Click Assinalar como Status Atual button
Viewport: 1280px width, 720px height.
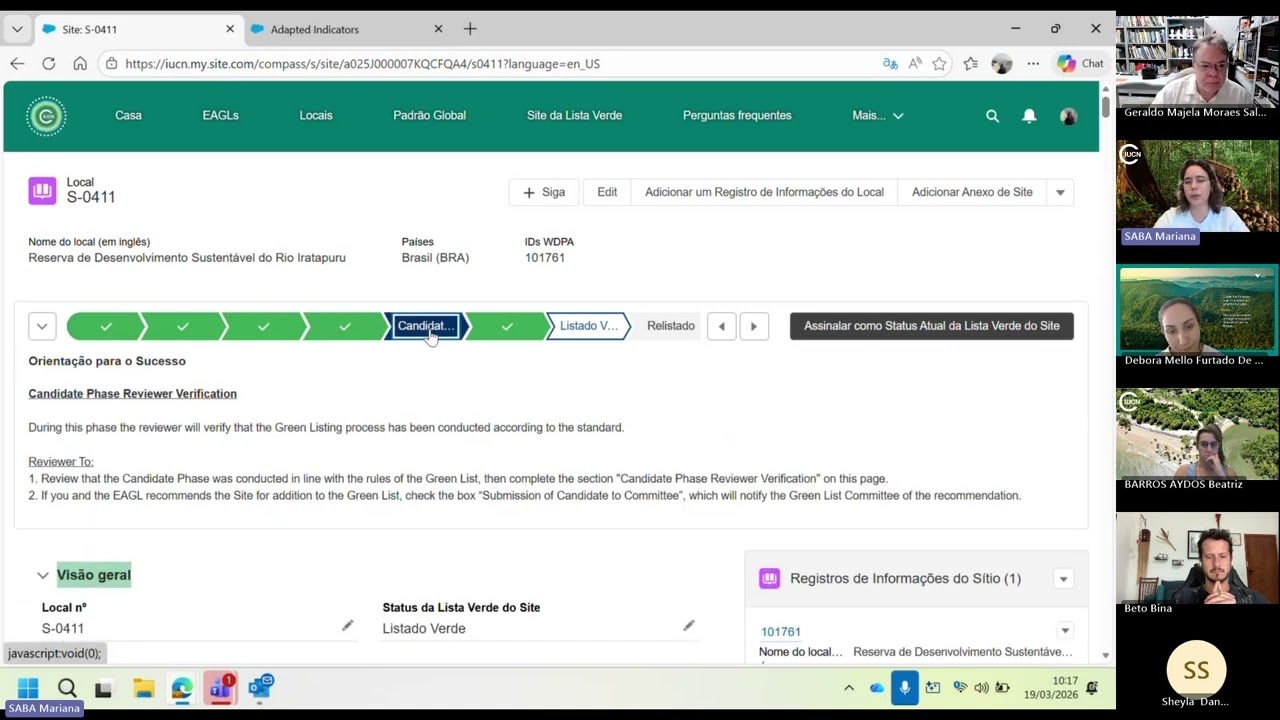[x=932, y=326]
